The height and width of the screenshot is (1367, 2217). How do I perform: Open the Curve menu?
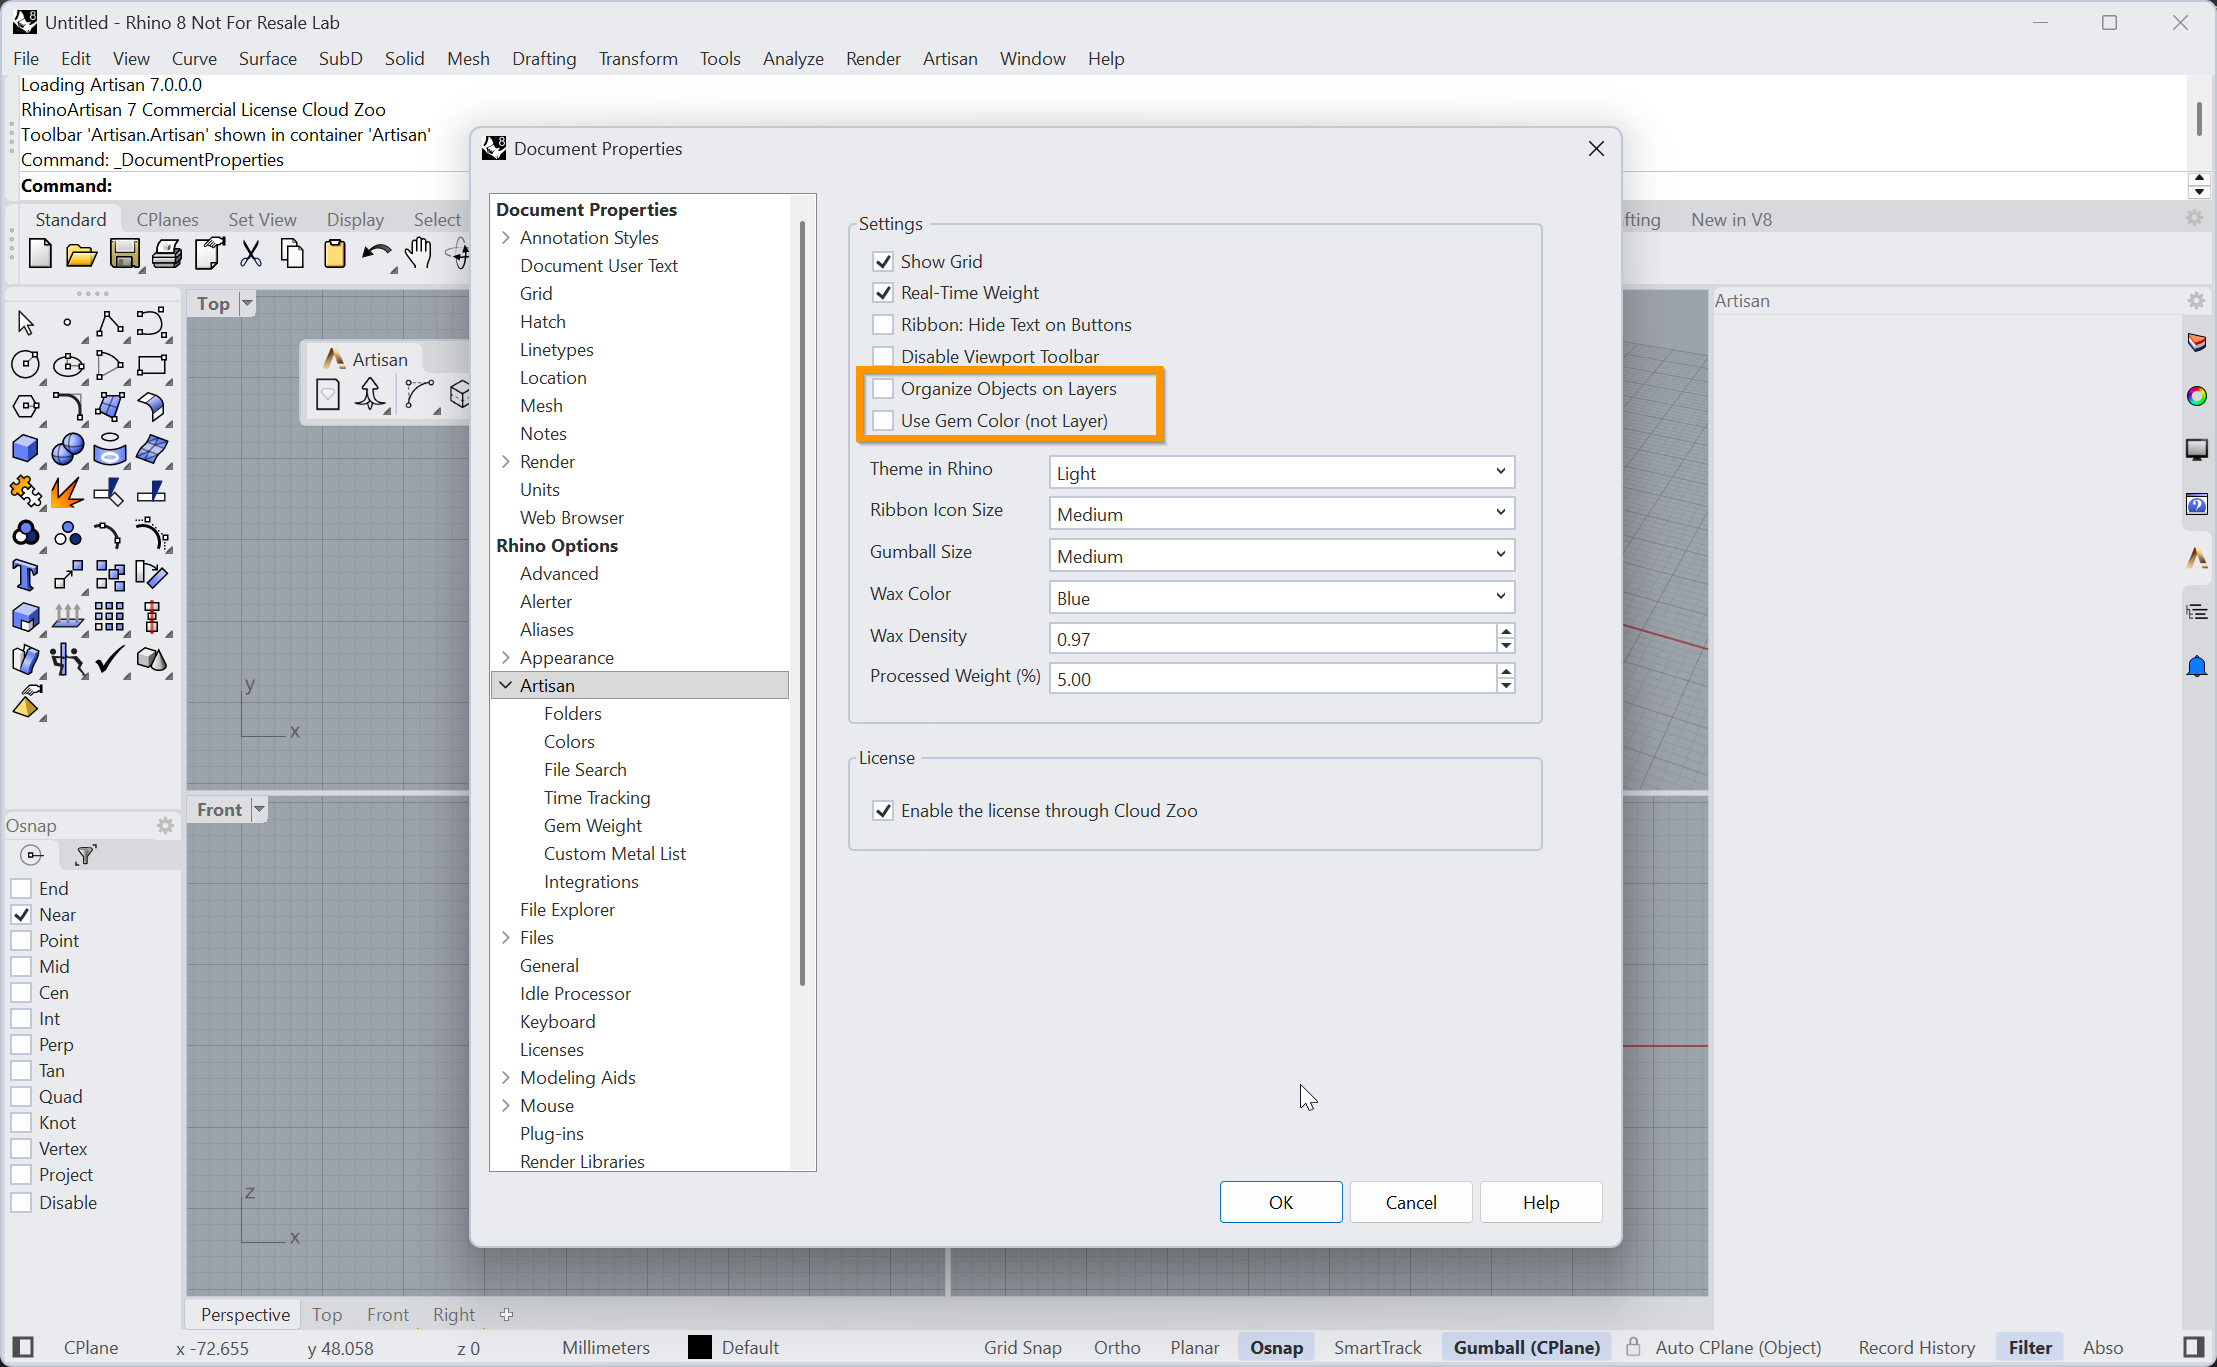[x=194, y=59]
